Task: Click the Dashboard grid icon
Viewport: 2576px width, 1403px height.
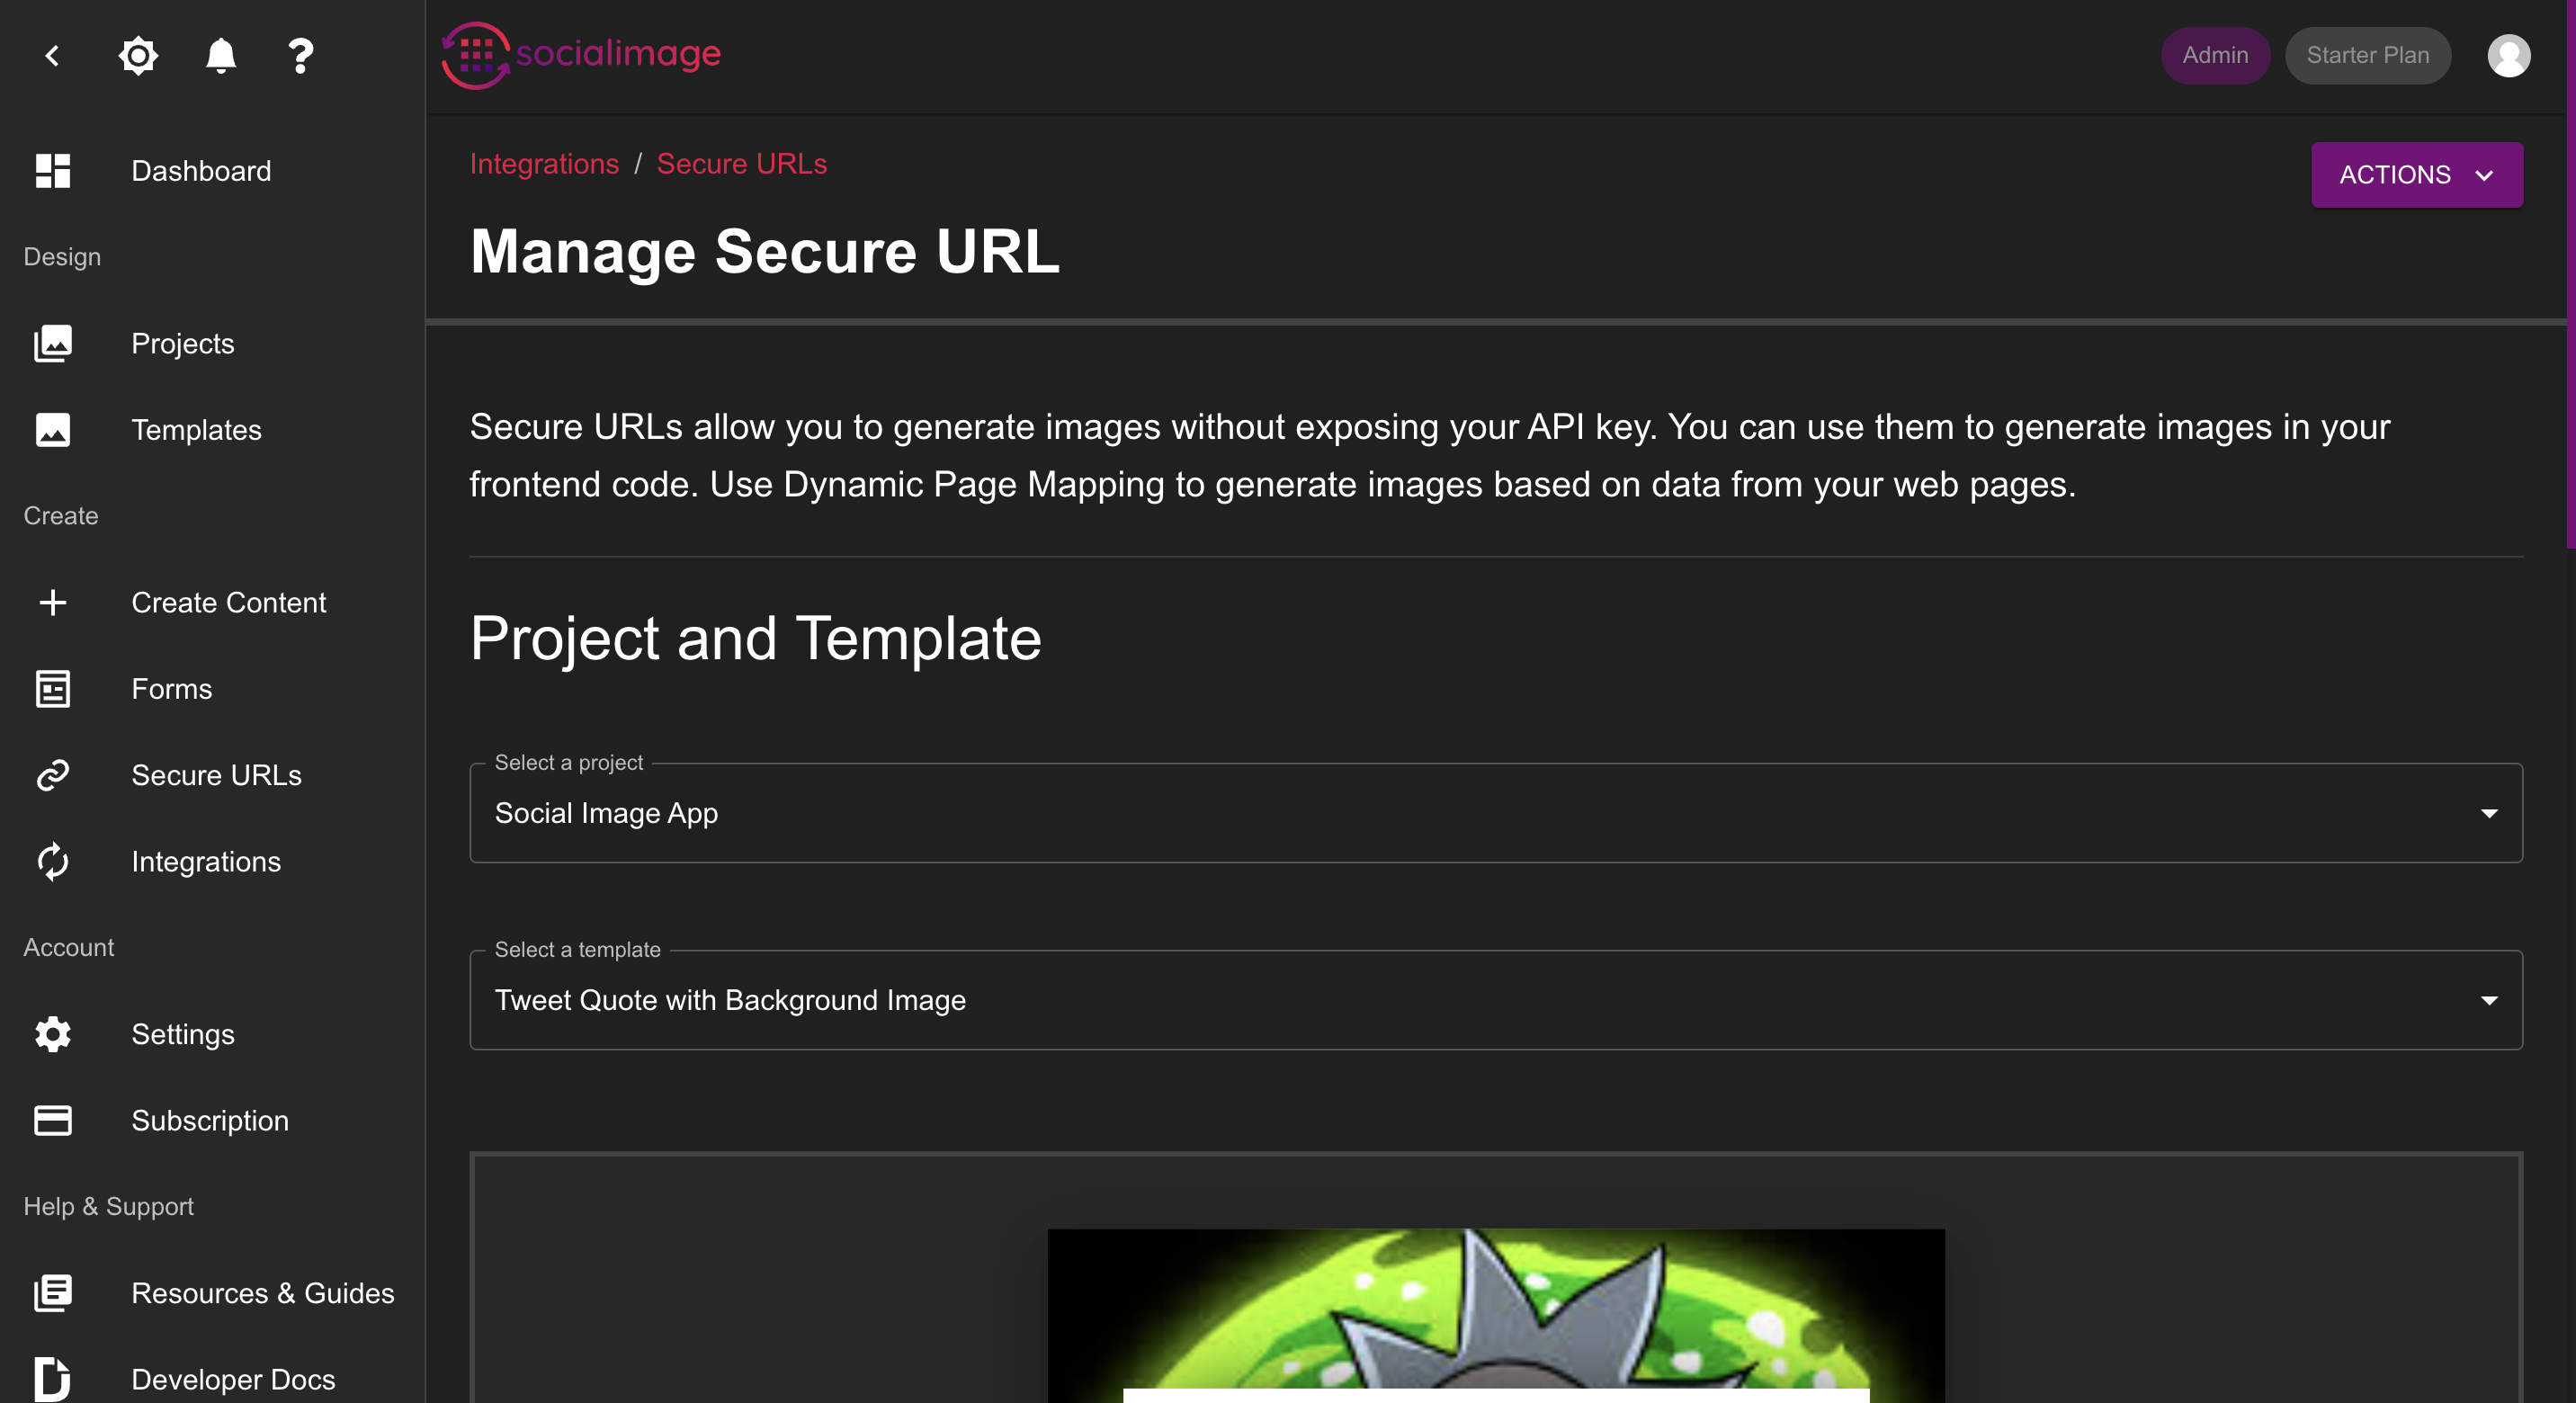Action: 53,171
